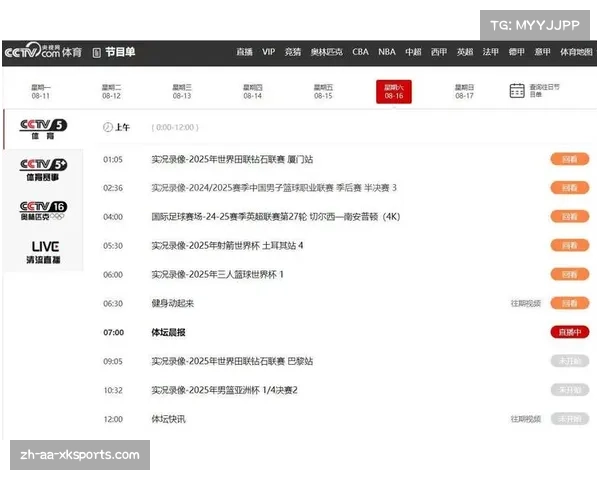
Task: Open 体育地图 navigation item
Action: [x=576, y=52]
